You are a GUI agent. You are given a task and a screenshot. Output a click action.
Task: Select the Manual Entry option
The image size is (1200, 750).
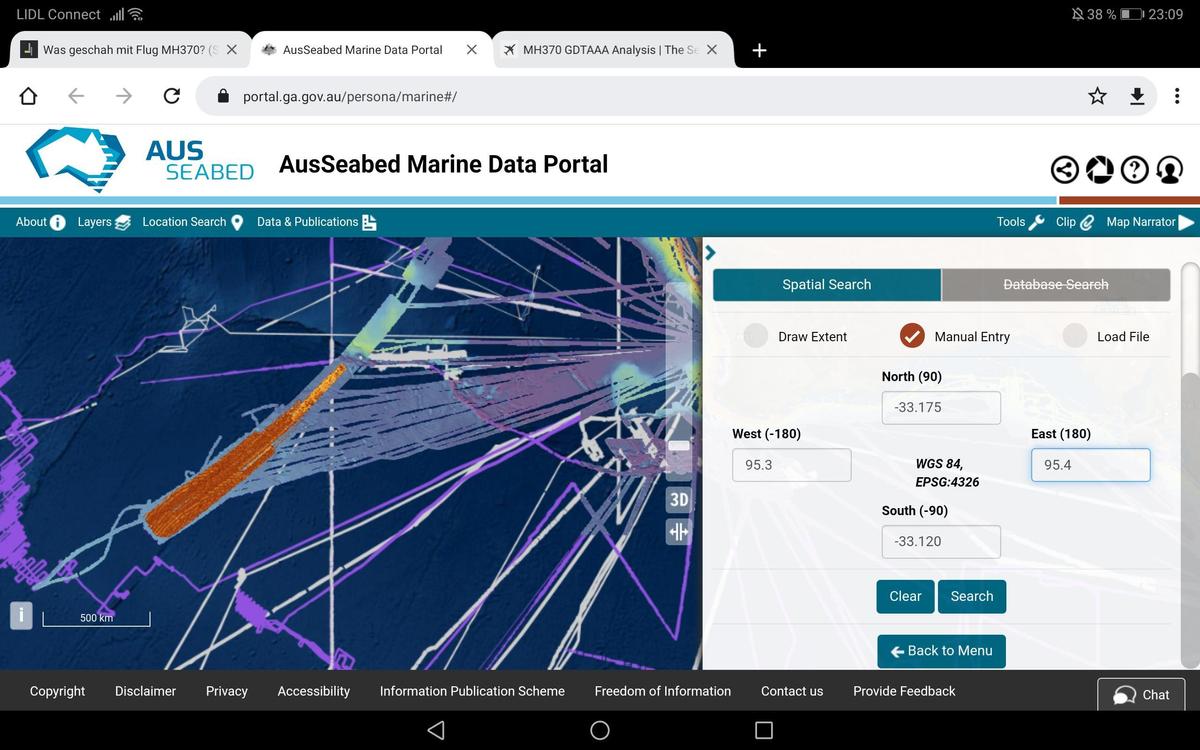[955, 336]
